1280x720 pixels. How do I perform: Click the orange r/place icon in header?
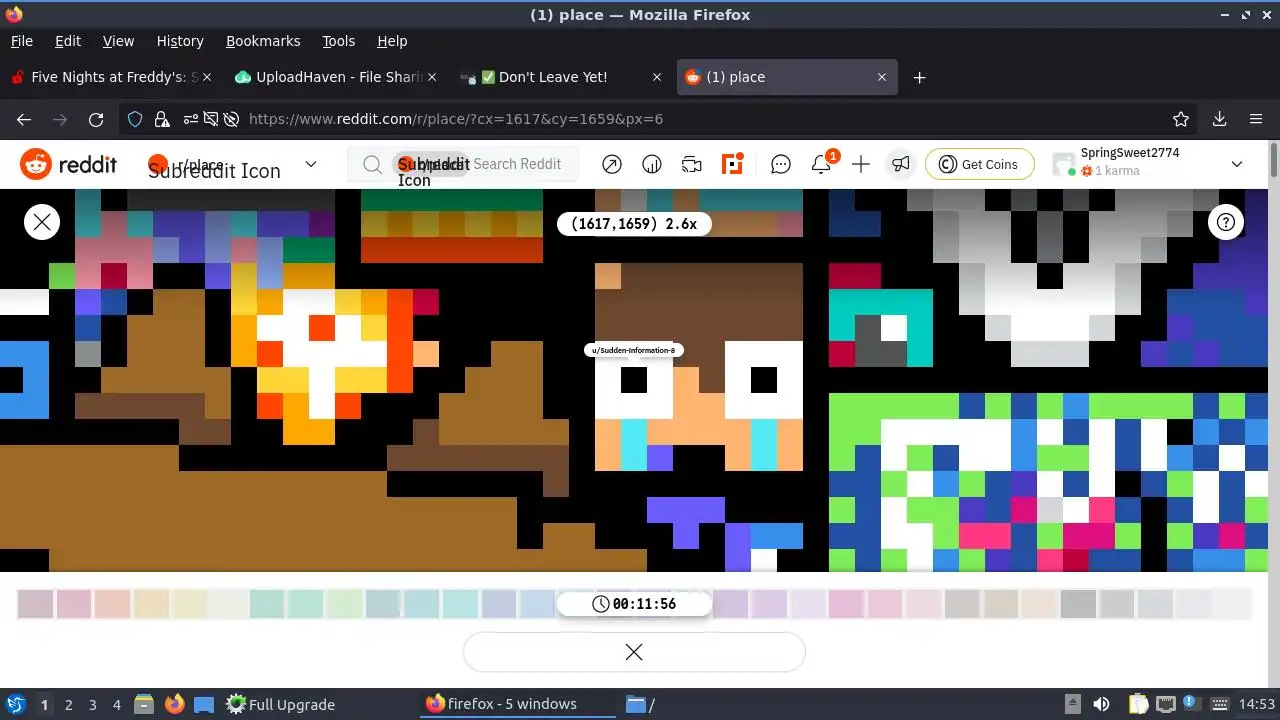[733, 165]
